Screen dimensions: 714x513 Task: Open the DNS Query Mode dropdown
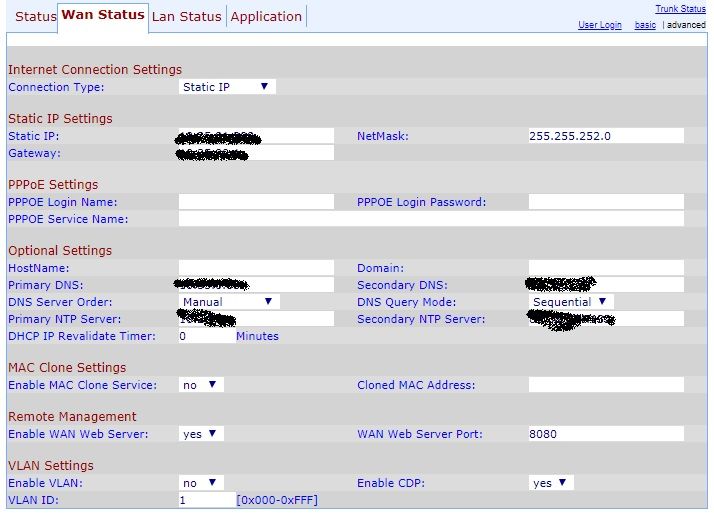pyautogui.click(x=571, y=301)
